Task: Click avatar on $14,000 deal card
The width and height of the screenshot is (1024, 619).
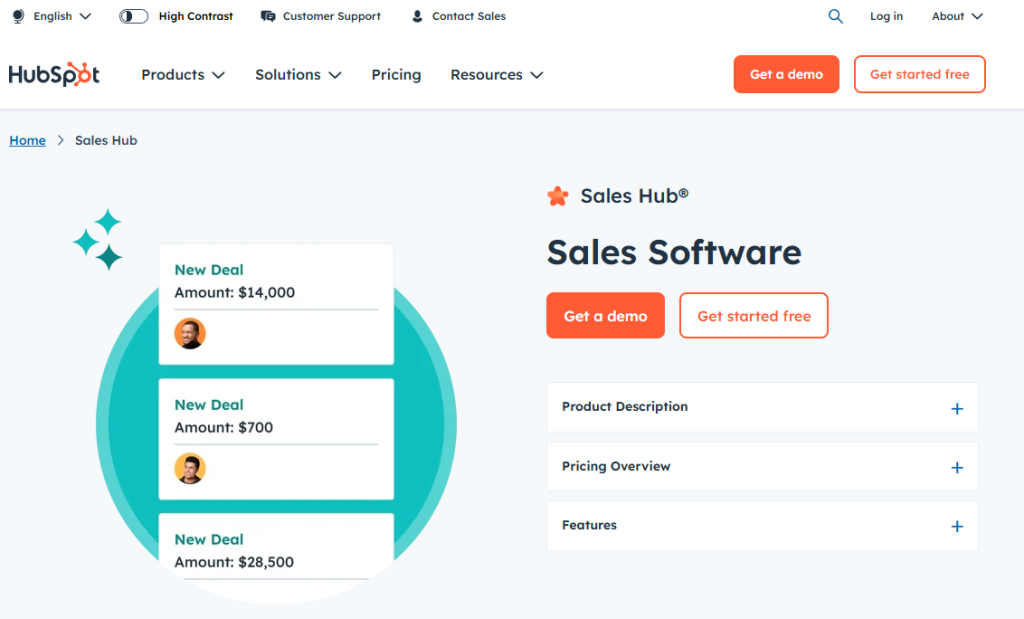Action: coord(190,333)
